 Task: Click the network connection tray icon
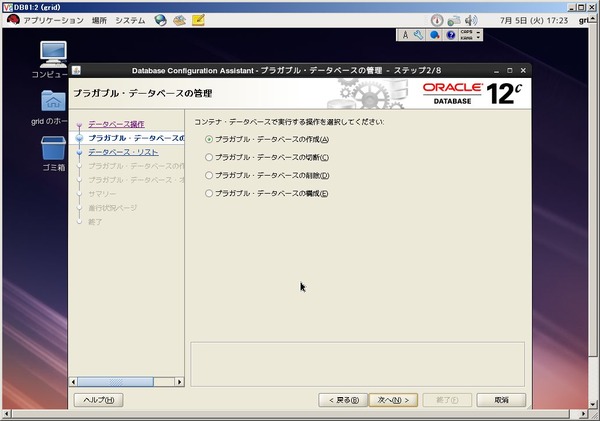coord(454,20)
